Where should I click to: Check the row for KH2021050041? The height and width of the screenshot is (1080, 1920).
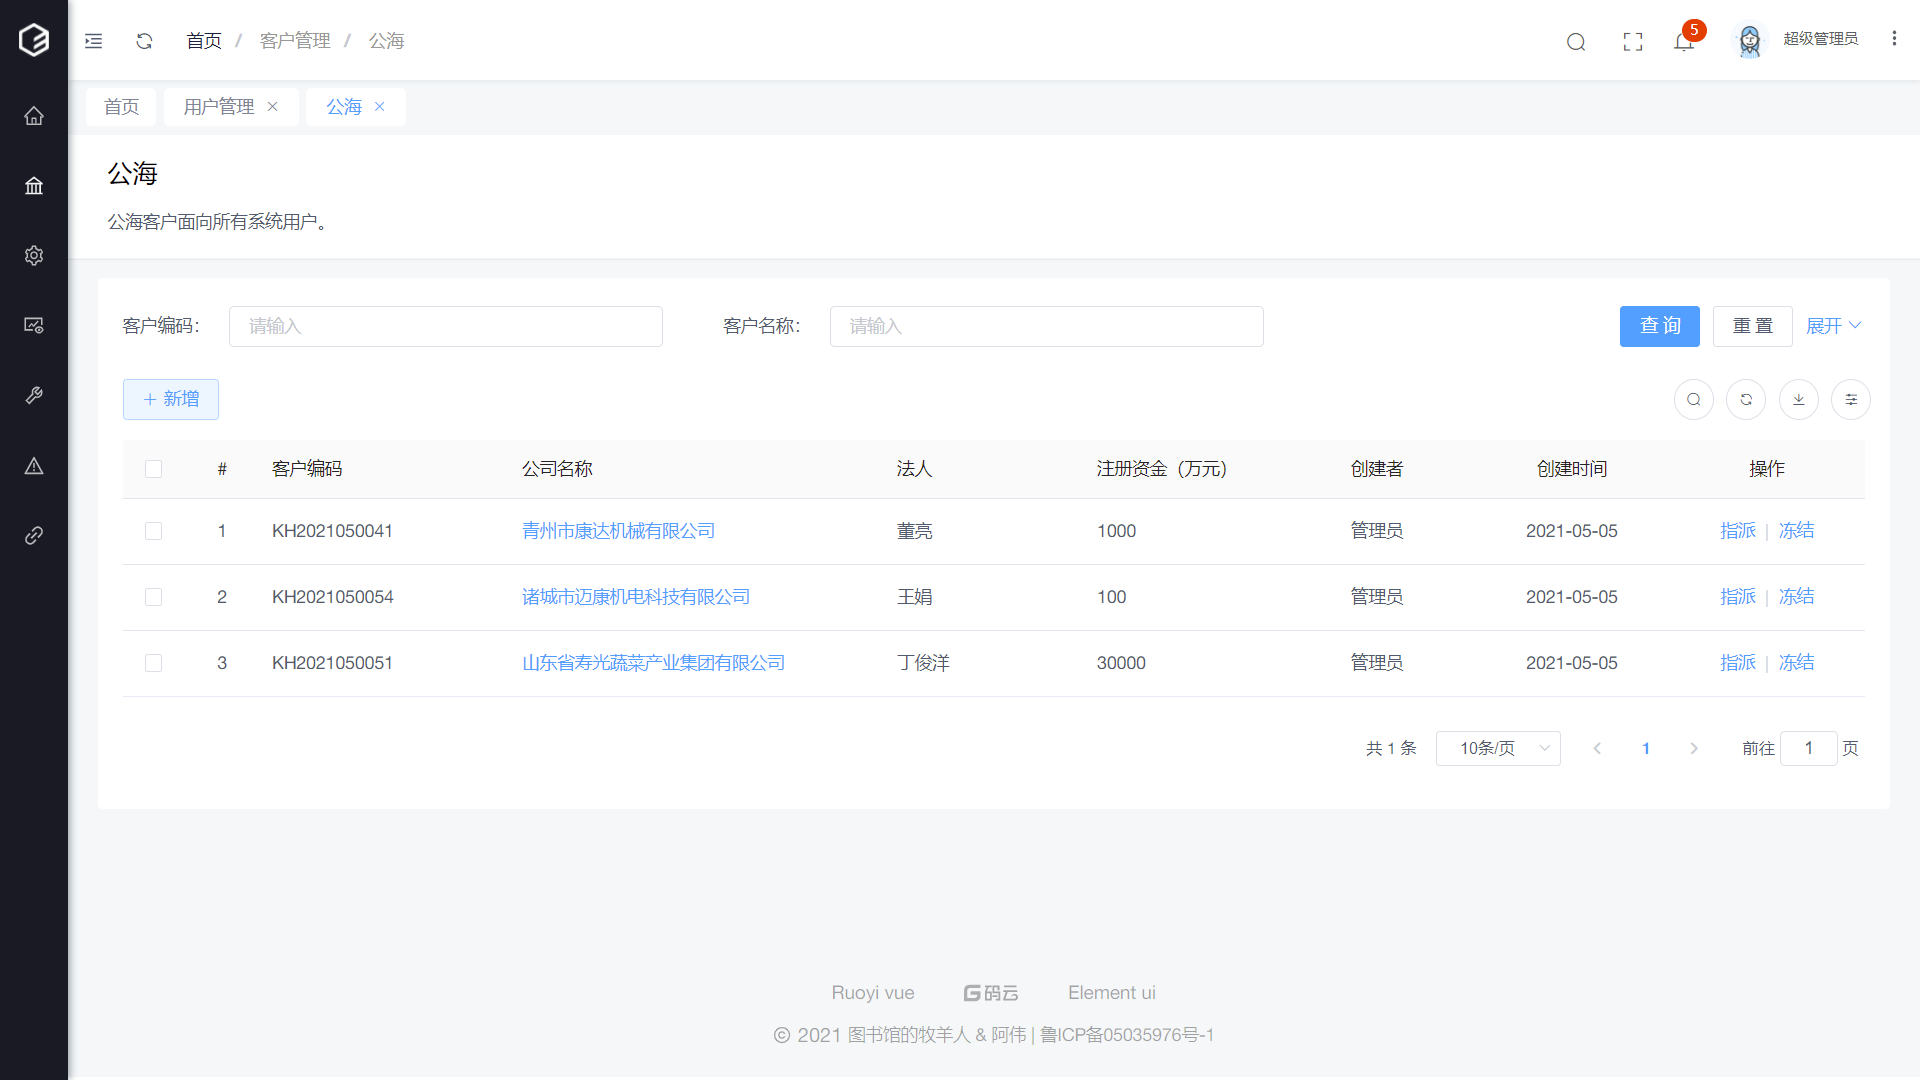pos(153,531)
